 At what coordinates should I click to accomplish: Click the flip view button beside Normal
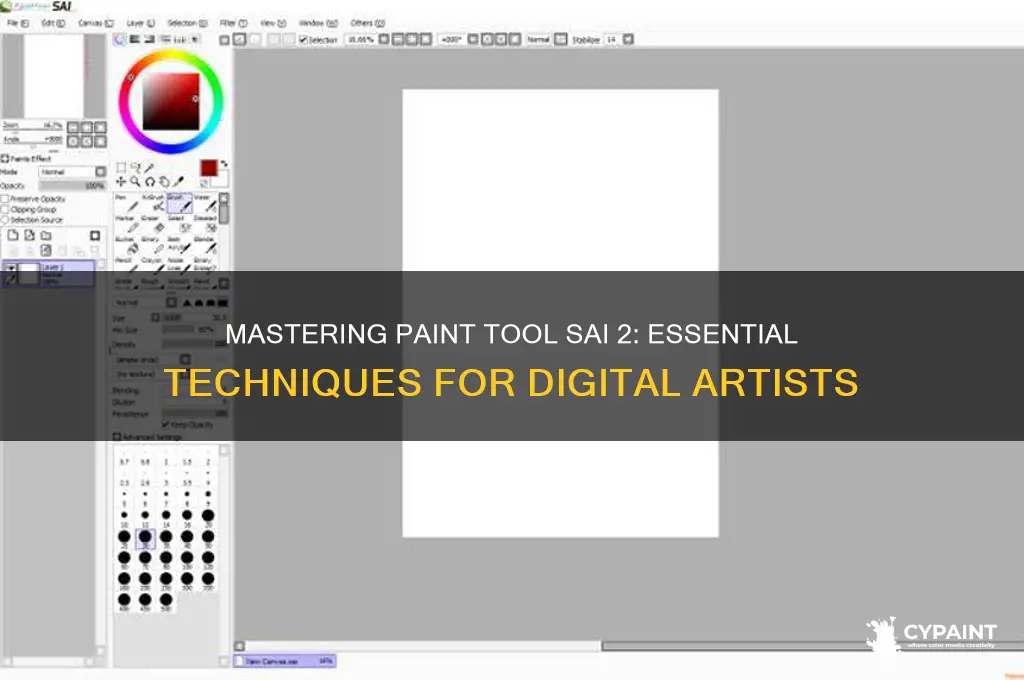561,39
